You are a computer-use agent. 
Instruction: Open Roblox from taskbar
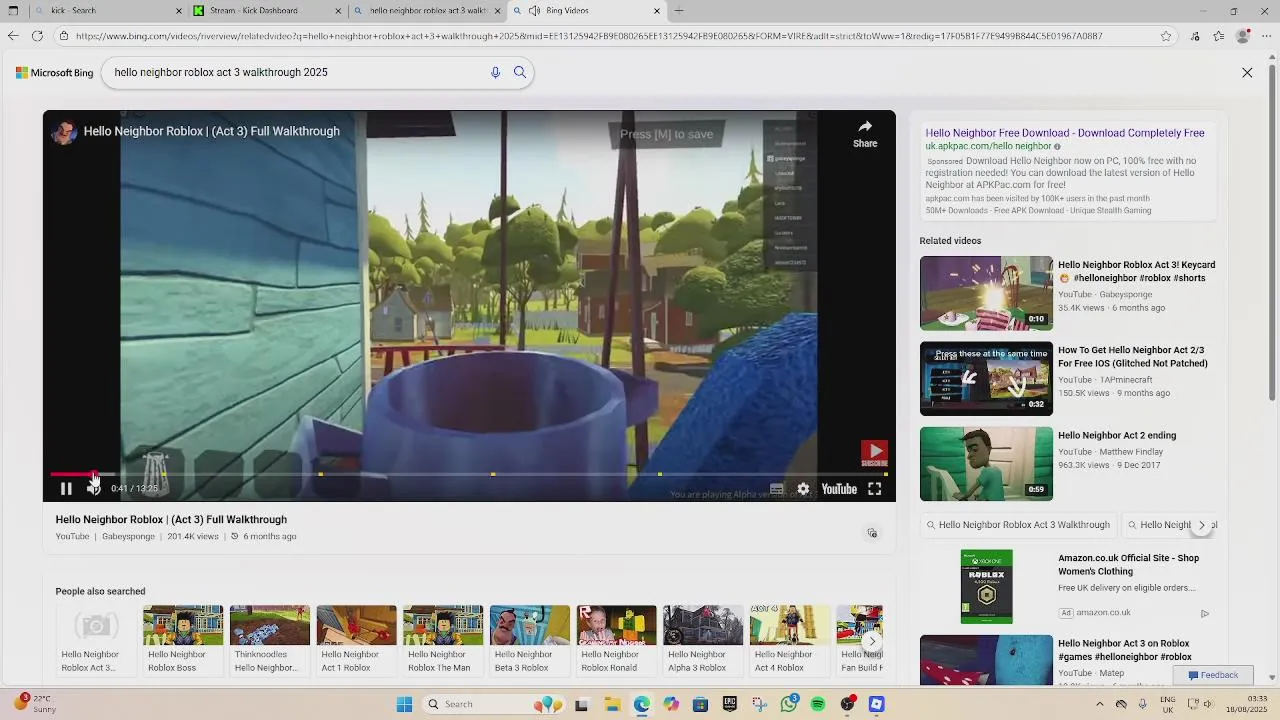pos(877,704)
